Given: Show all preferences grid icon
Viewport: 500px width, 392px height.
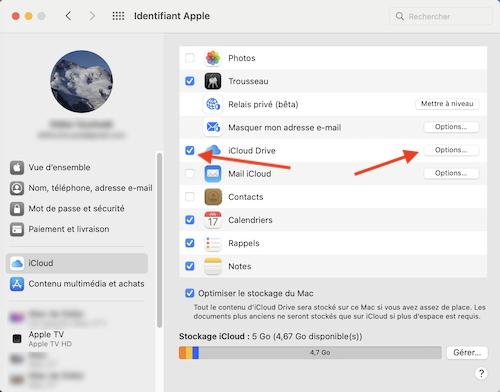Looking at the screenshot, I should click(118, 16).
